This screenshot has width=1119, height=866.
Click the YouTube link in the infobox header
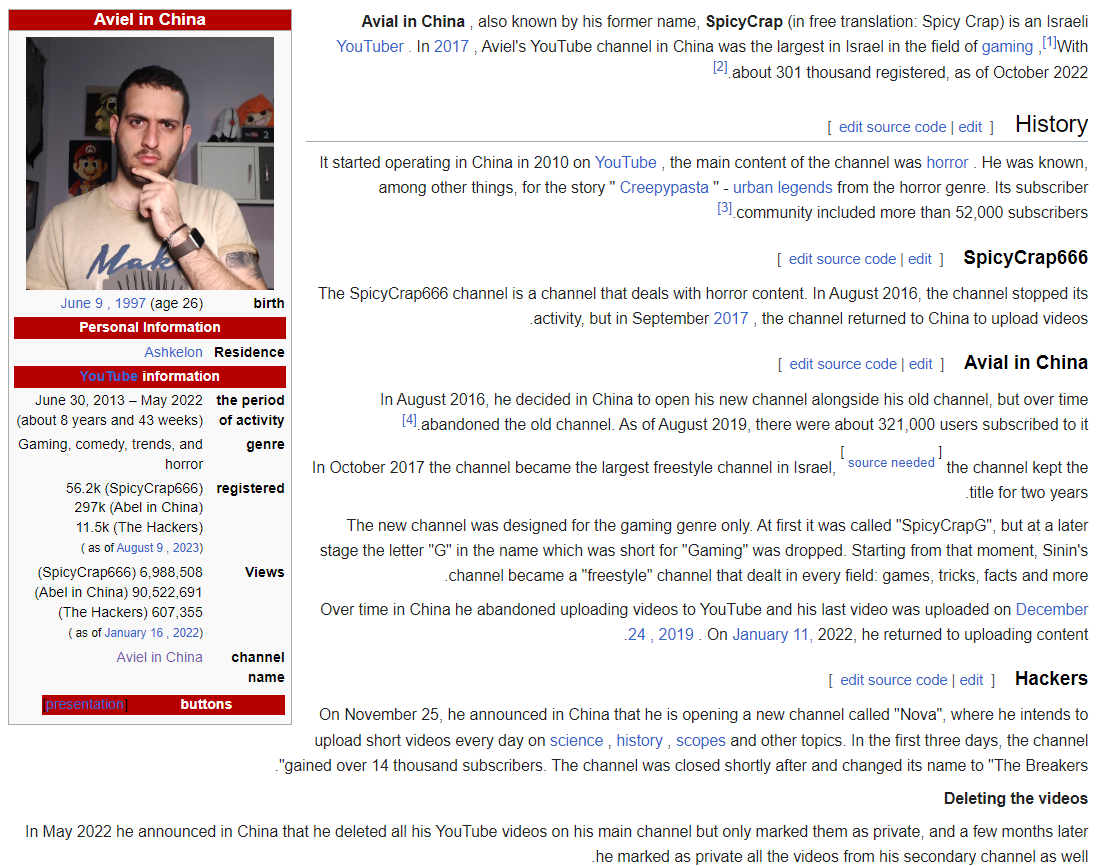[x=108, y=376]
